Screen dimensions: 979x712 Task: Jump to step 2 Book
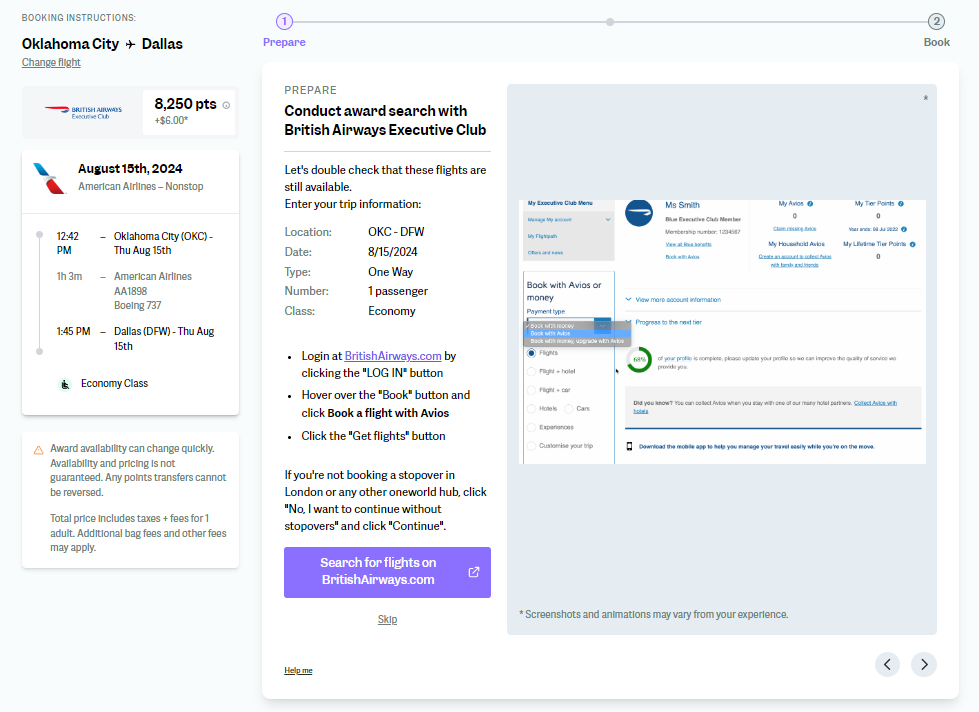(936, 22)
